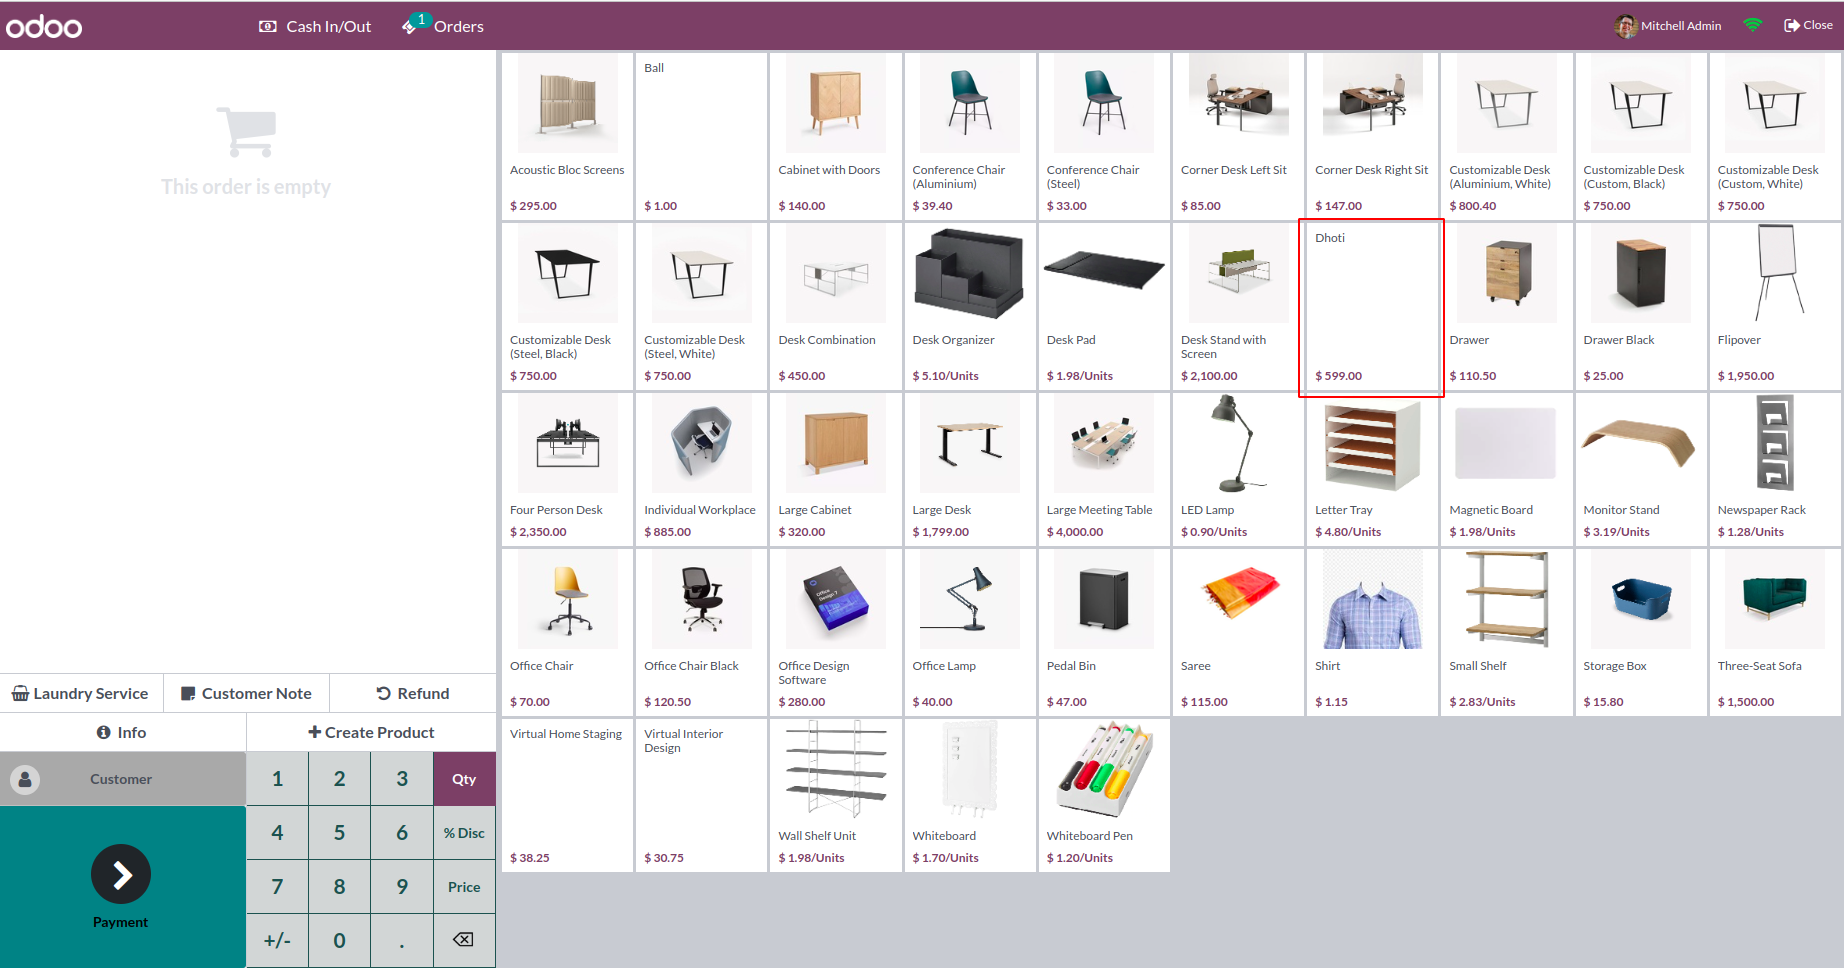Add Desk Organizer product

click(x=970, y=306)
